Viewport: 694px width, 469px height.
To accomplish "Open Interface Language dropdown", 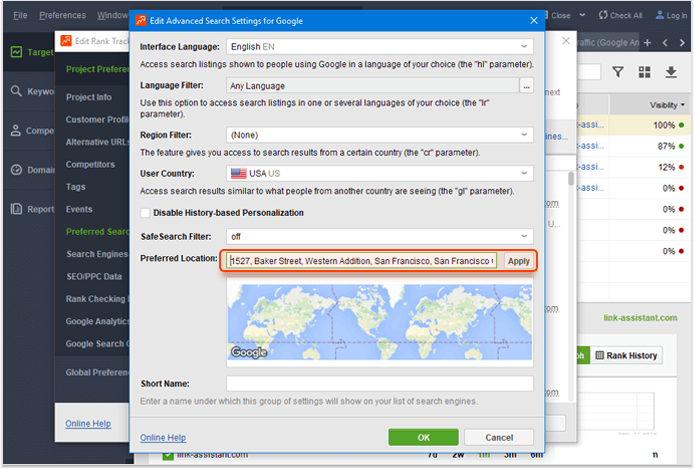I will pyautogui.click(x=380, y=46).
